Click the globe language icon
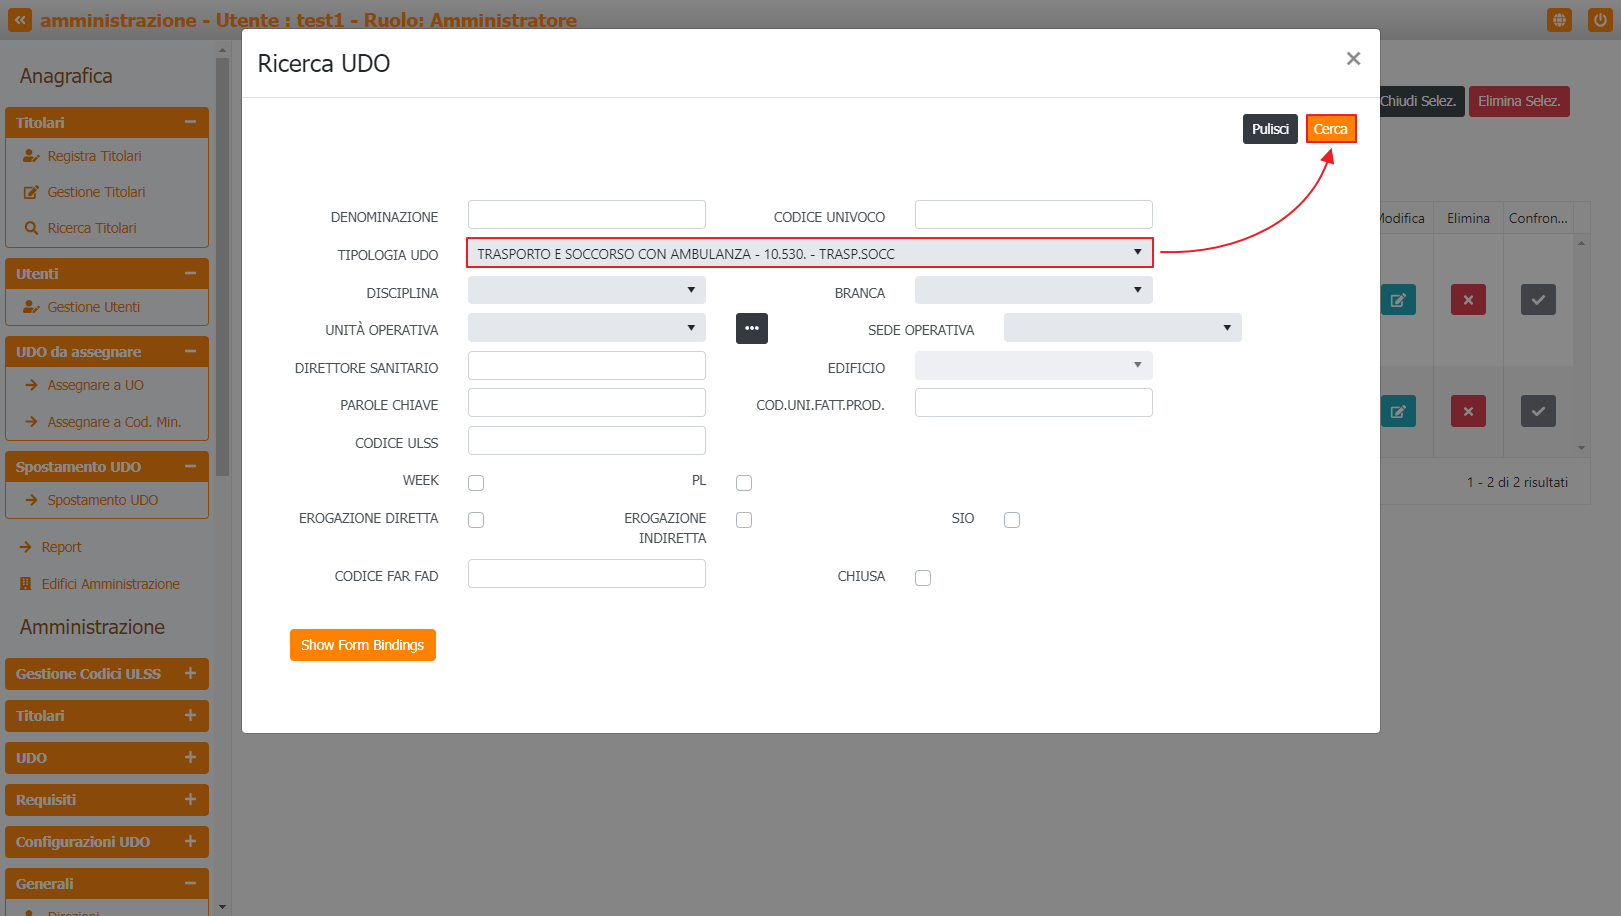The width and height of the screenshot is (1621, 916). (1558, 20)
